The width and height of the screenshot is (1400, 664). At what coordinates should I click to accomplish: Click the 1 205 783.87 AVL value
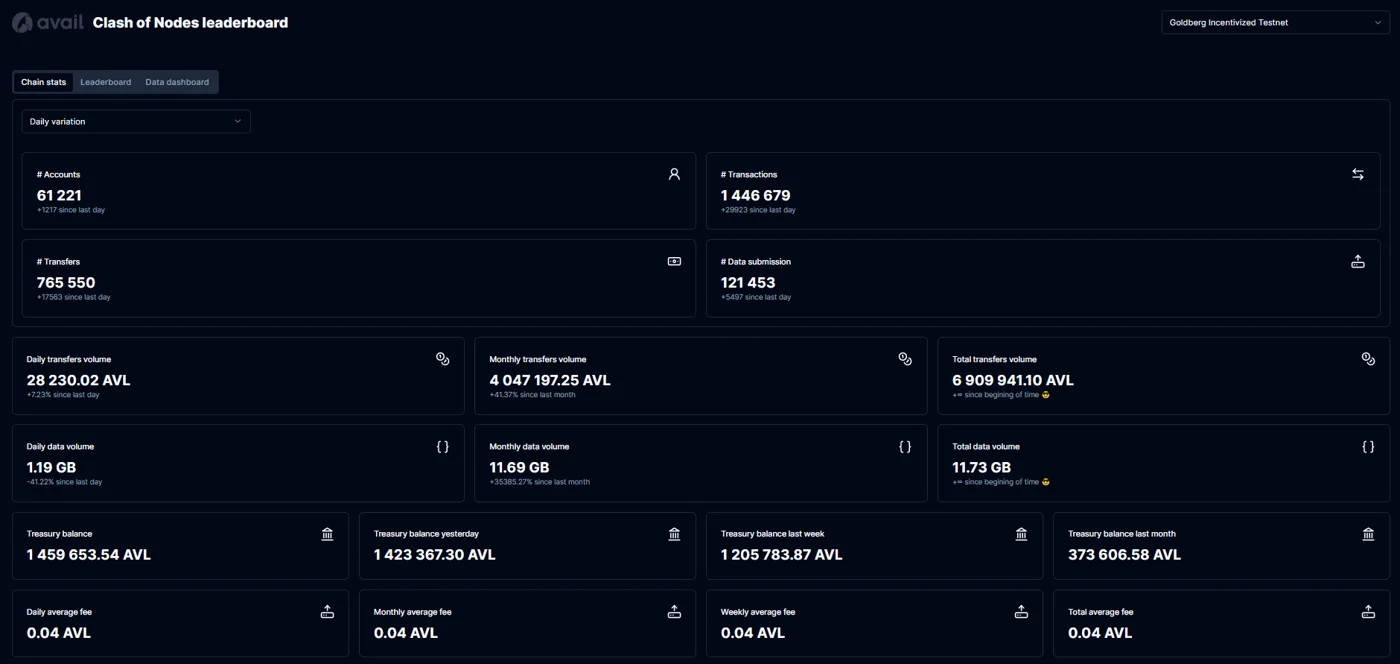pyautogui.click(x=782, y=554)
